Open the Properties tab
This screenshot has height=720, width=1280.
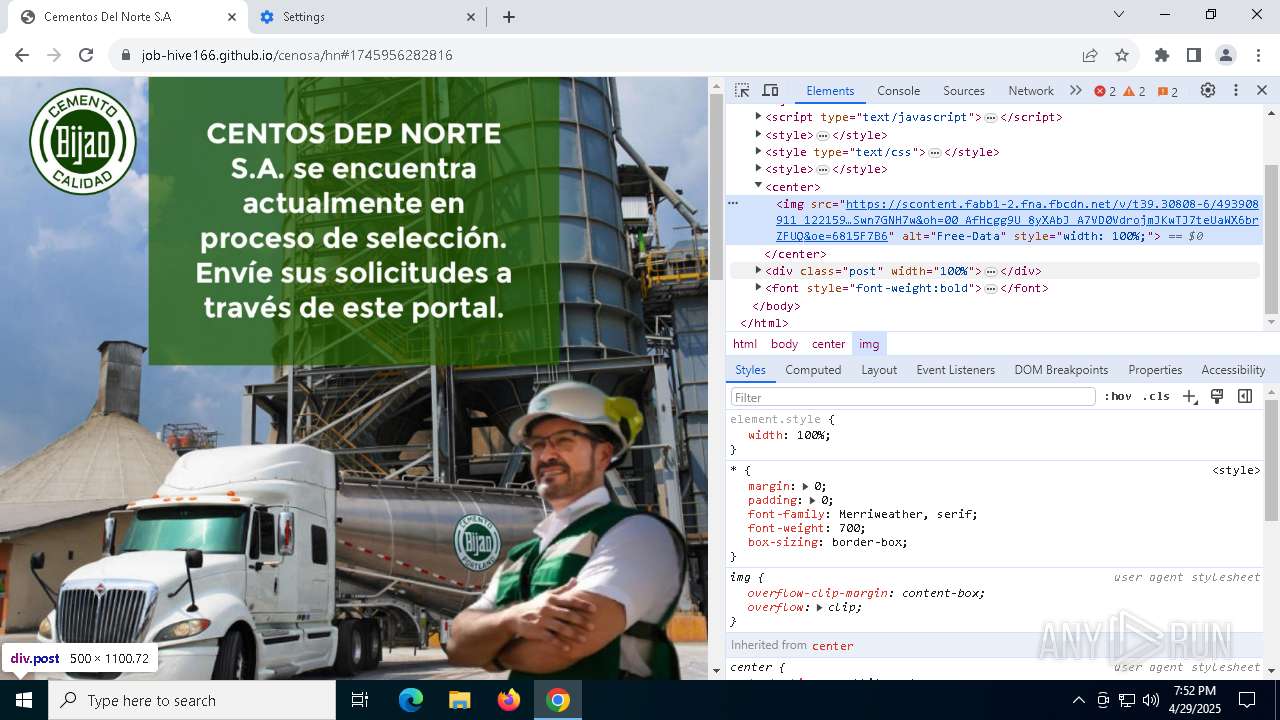coord(1155,370)
